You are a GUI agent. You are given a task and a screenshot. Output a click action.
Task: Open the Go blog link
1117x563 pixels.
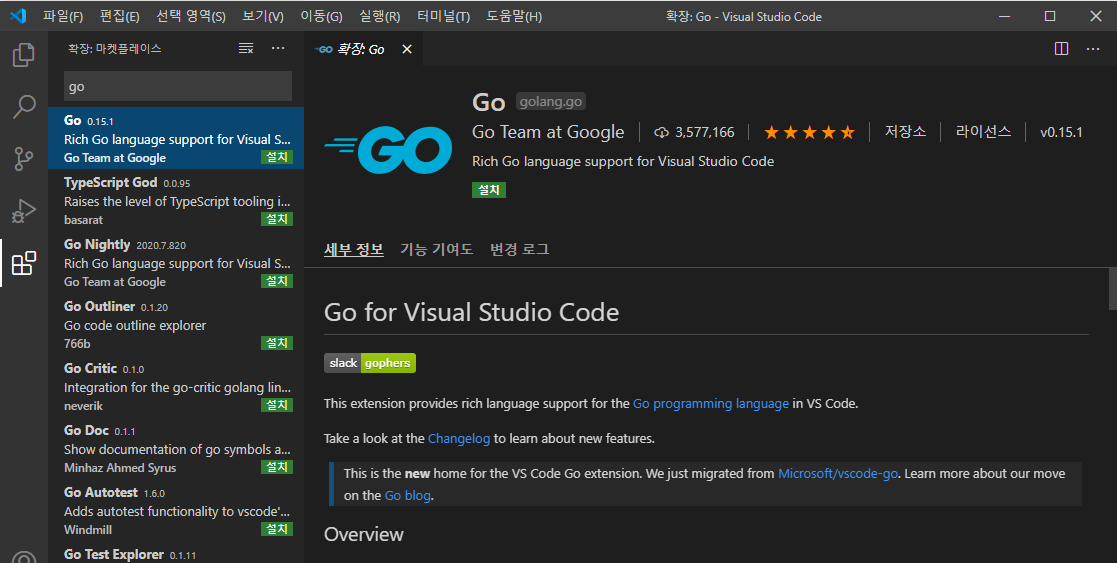tap(407, 496)
